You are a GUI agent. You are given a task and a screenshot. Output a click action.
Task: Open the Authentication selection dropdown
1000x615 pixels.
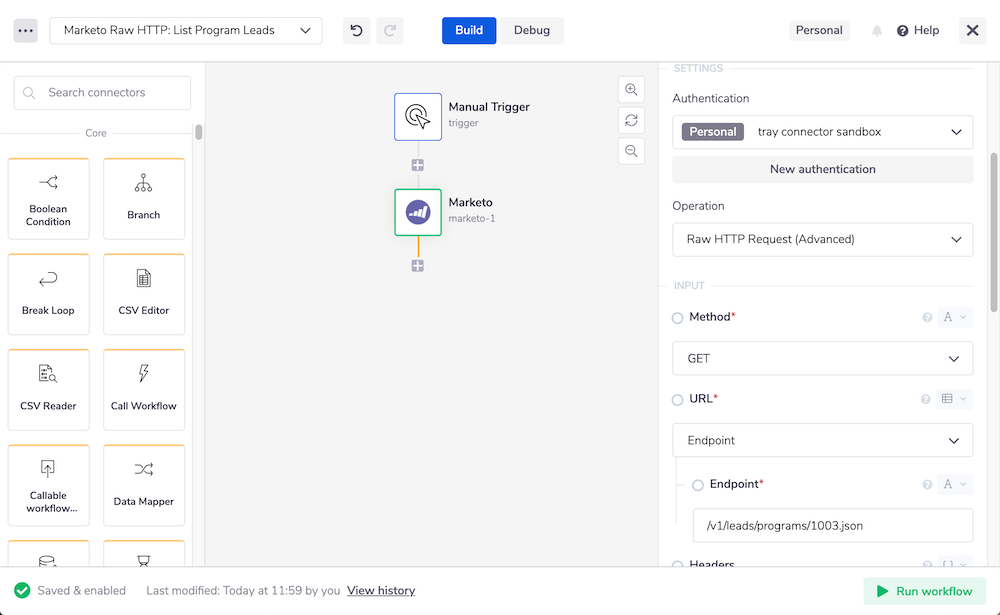point(823,132)
